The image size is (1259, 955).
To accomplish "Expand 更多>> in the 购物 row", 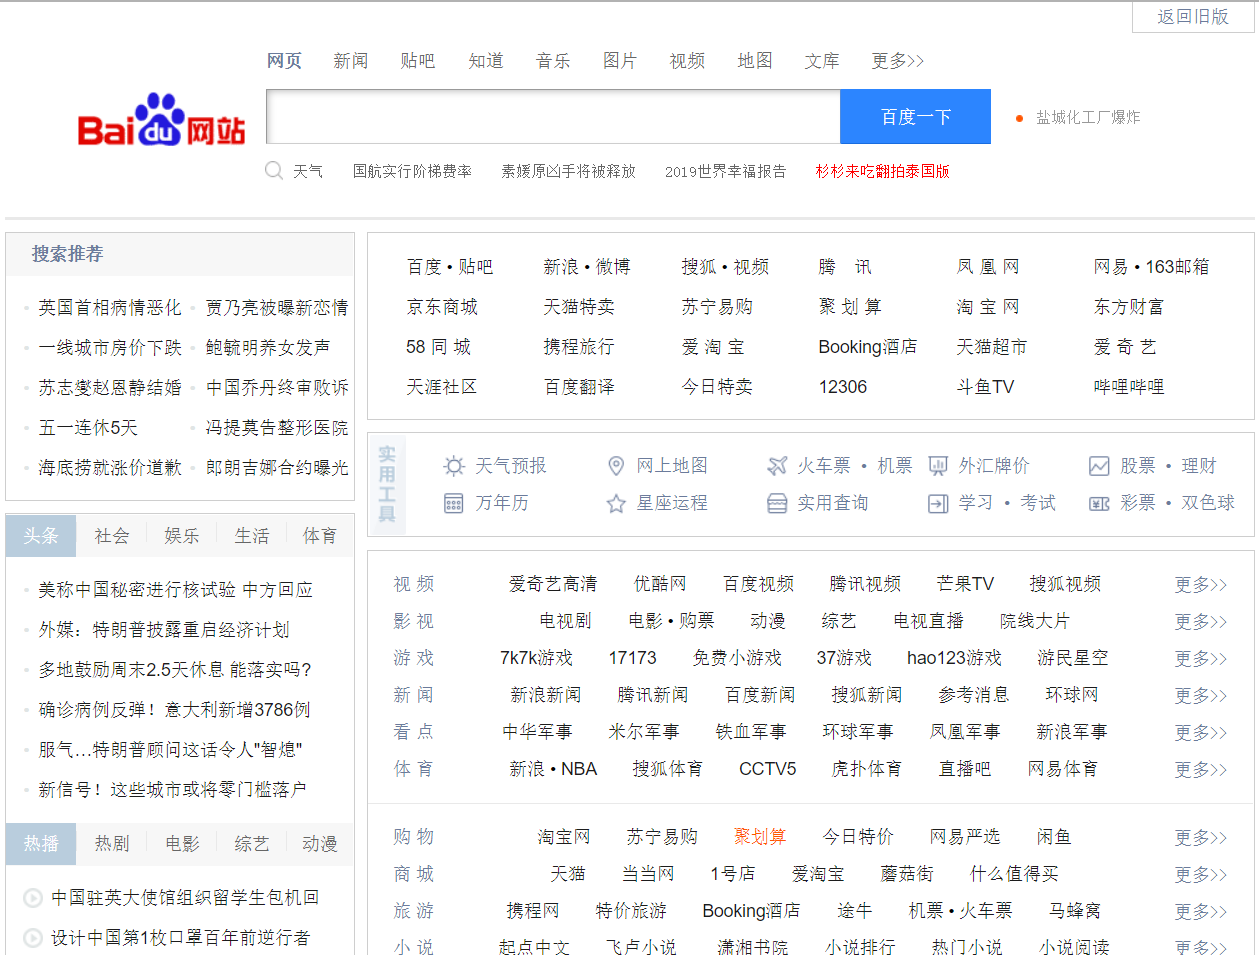I will [x=1200, y=838].
